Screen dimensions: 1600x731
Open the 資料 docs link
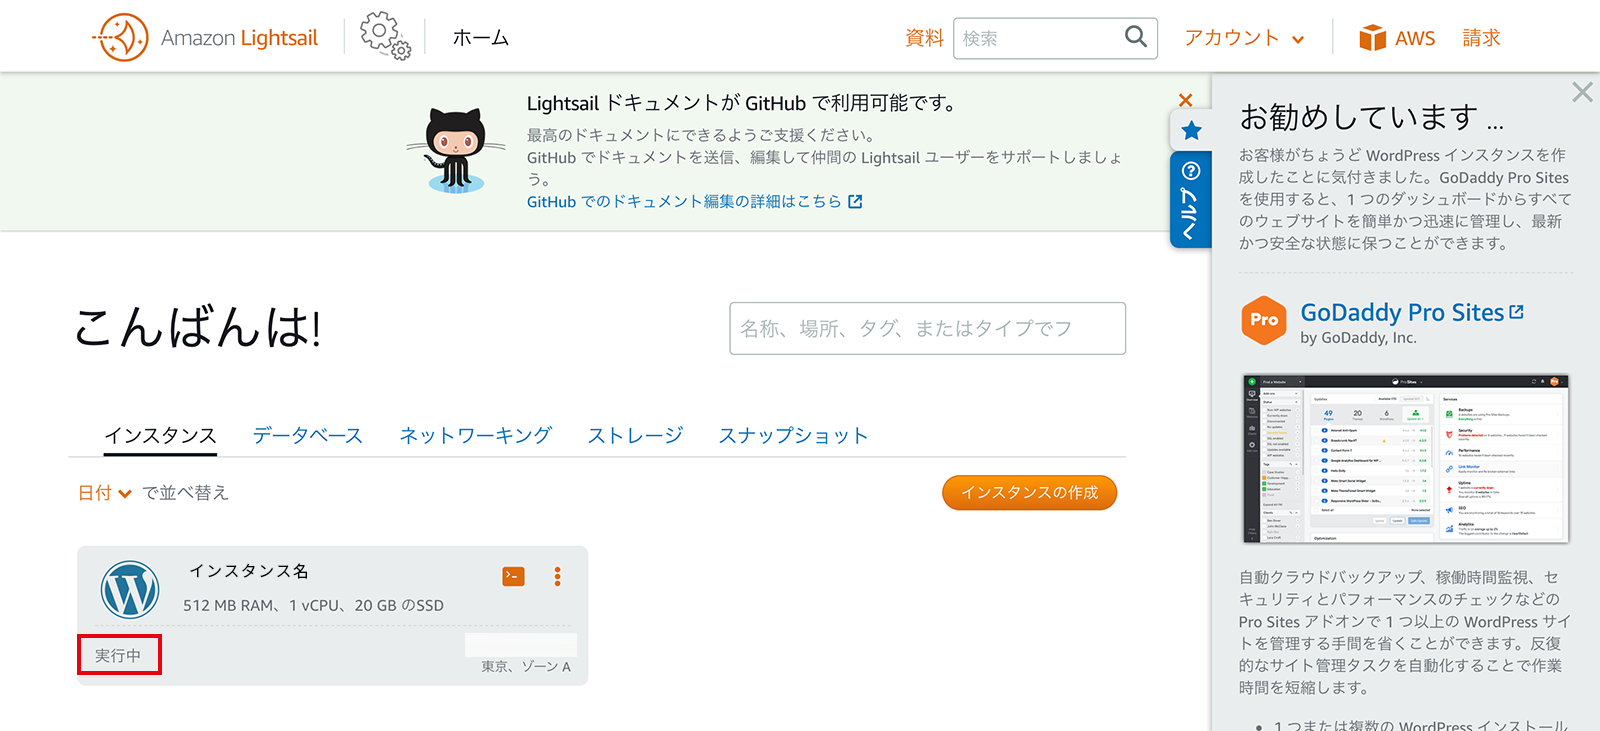tap(924, 38)
